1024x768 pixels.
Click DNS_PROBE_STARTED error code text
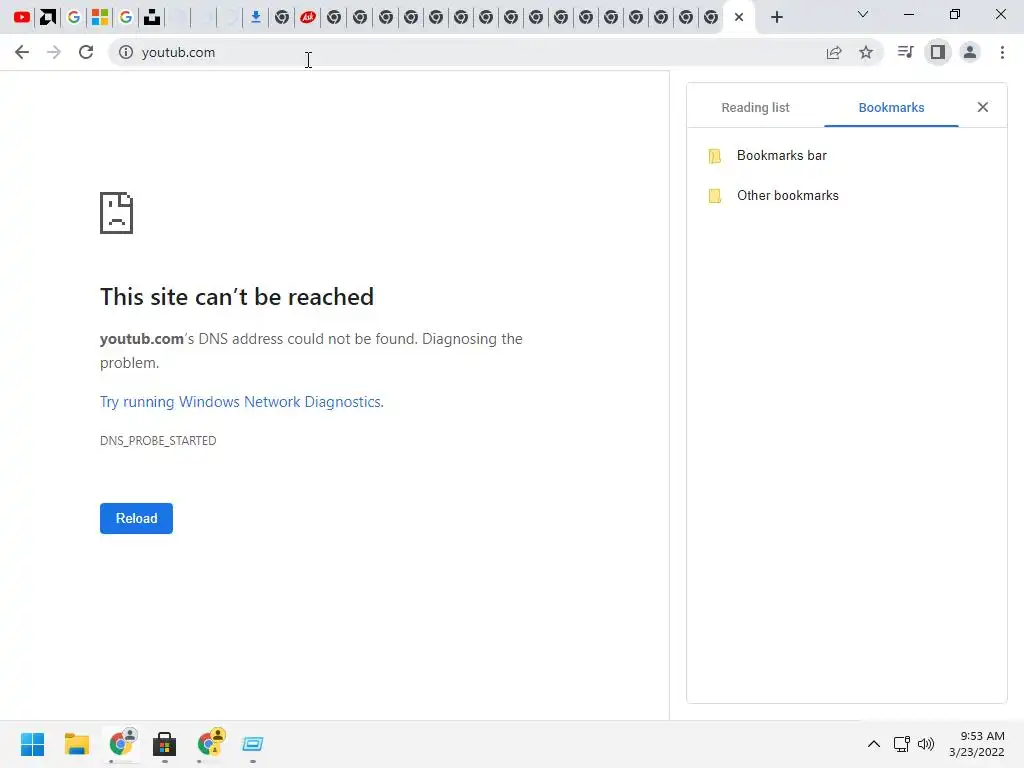click(x=158, y=441)
